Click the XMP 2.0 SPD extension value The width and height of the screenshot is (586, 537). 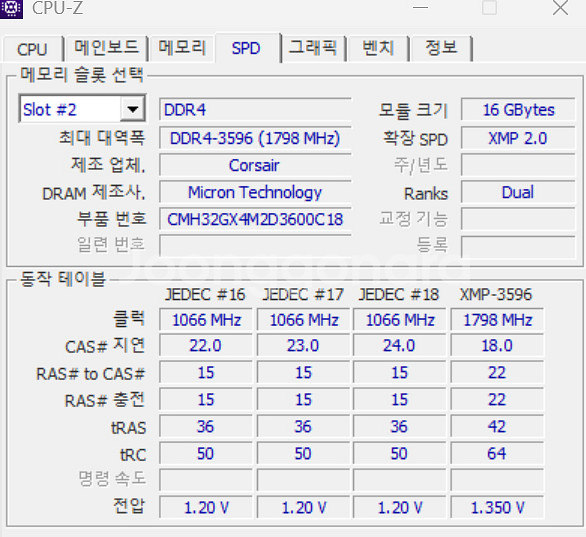(518, 138)
